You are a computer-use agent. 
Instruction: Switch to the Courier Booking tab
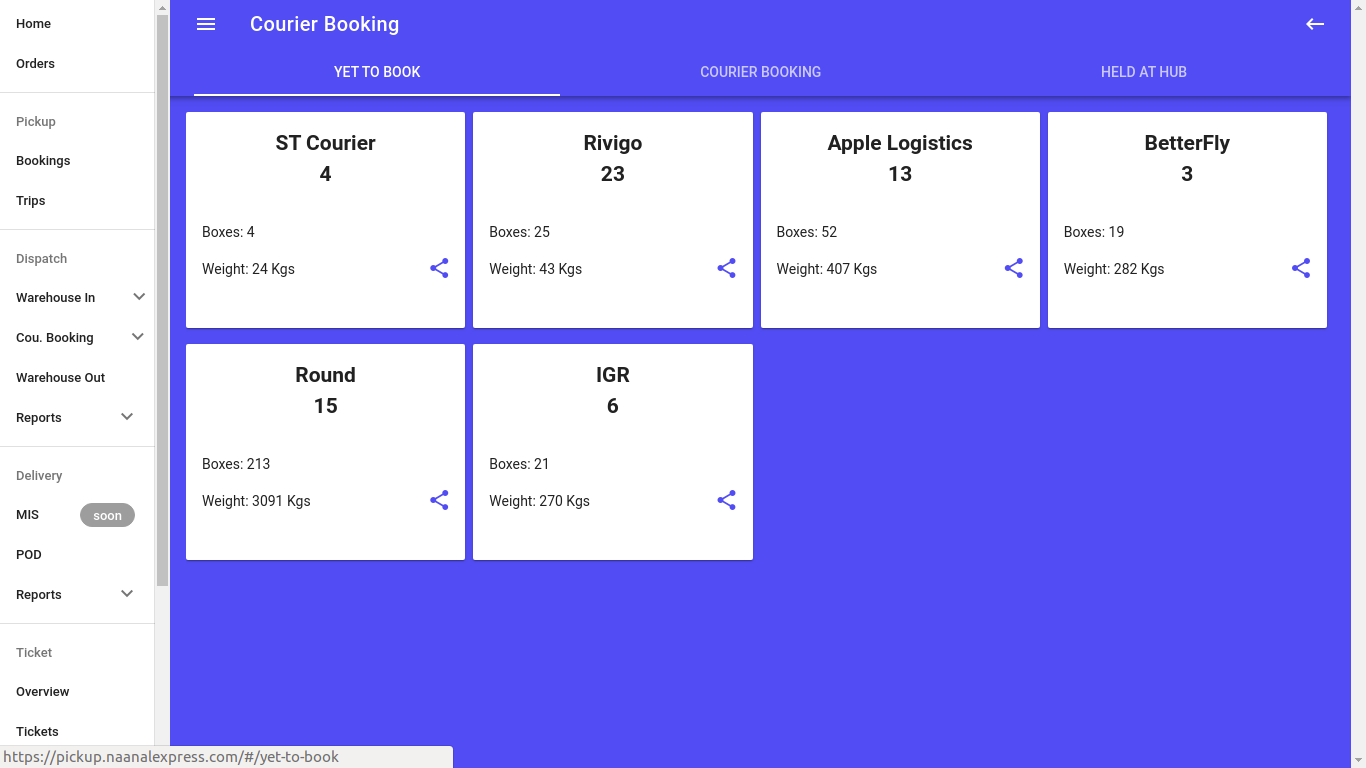point(760,72)
